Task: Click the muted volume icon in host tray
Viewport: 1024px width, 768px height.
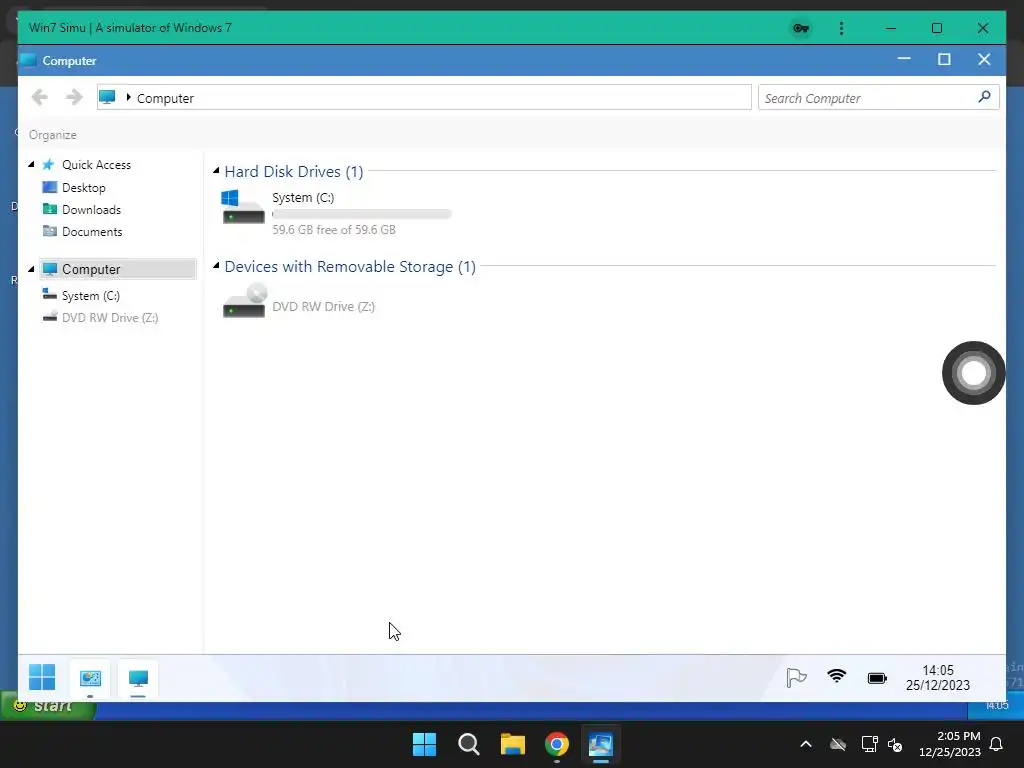Action: [x=895, y=744]
